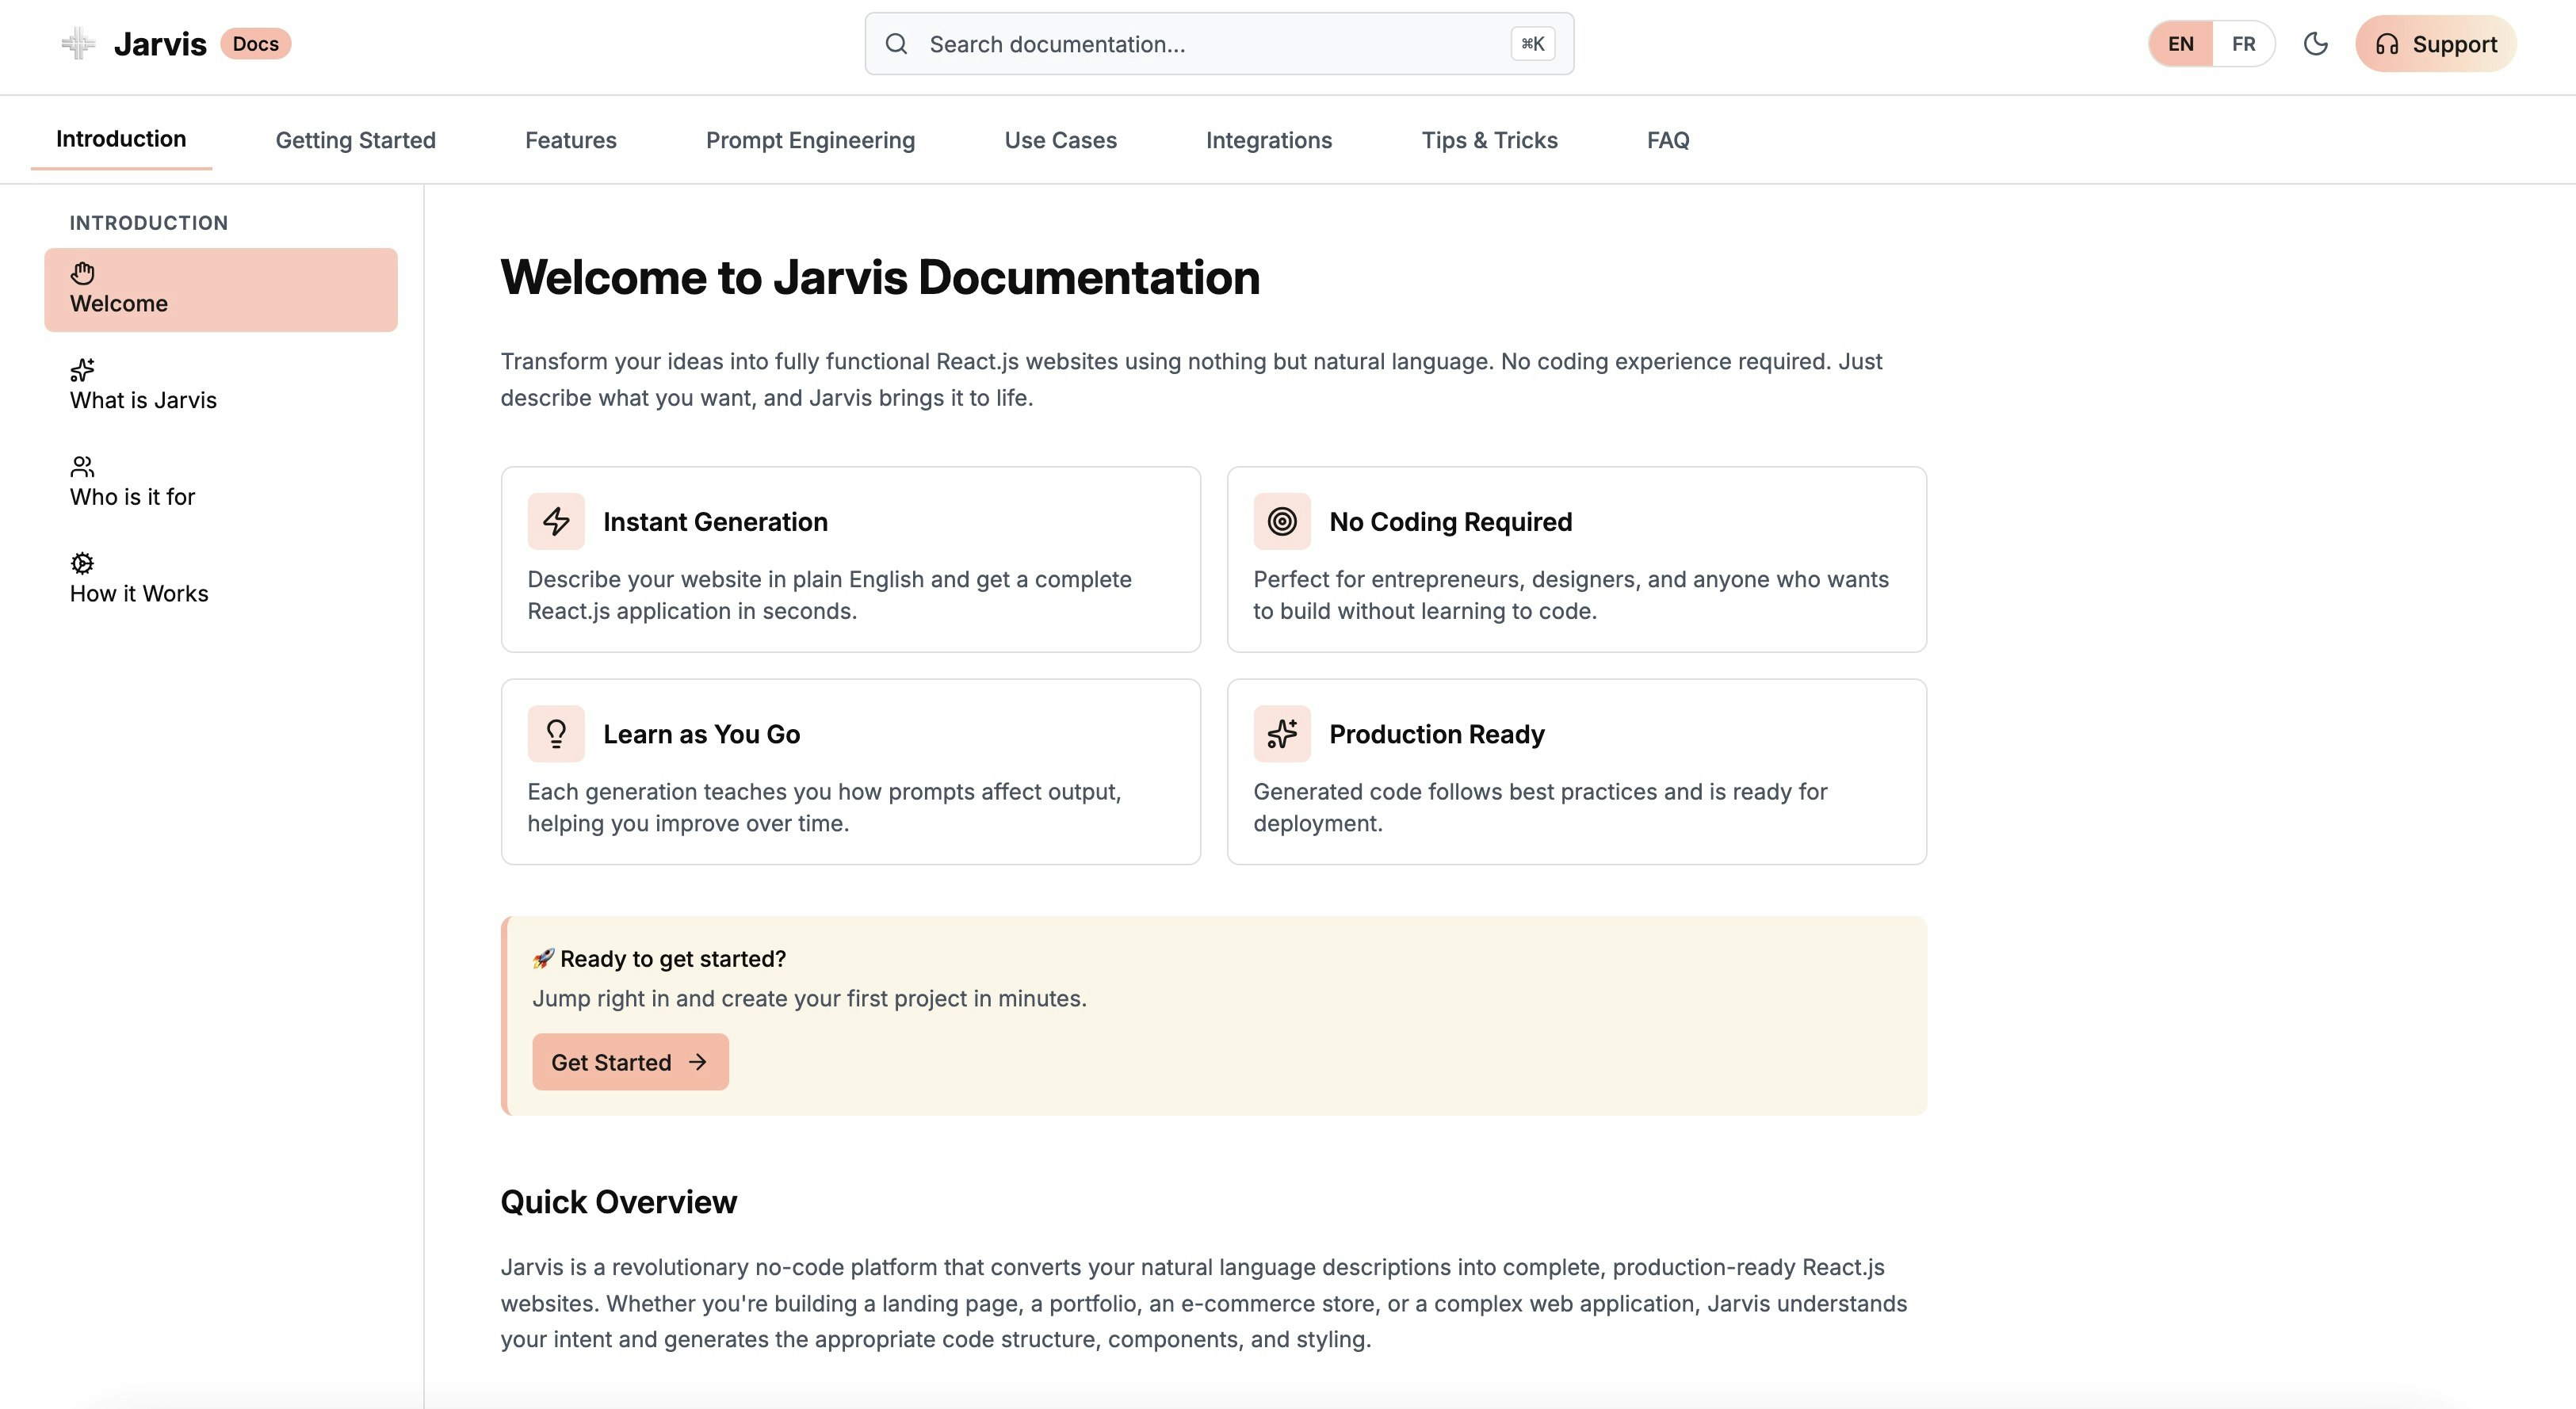Click the Who is it for people icon
Viewport: 2576px width, 1409px height.
(83, 466)
